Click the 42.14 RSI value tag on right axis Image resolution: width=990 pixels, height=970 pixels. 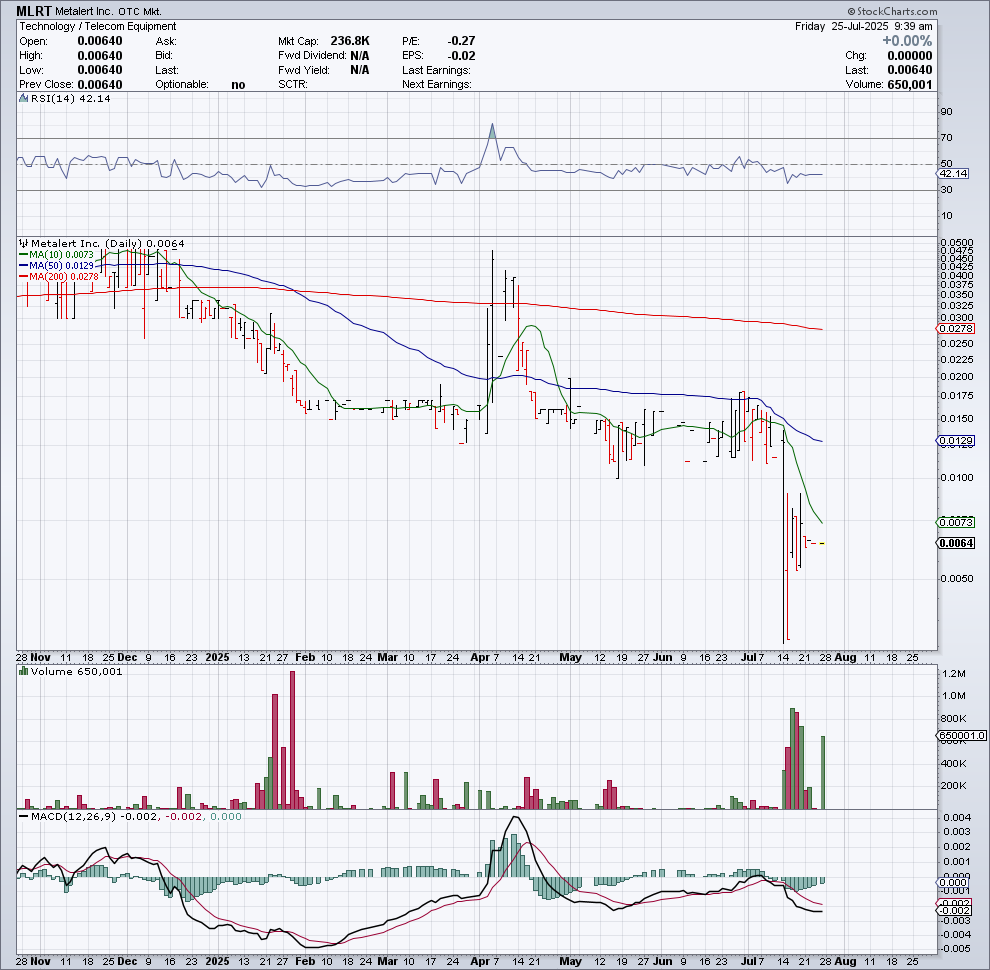coord(953,173)
